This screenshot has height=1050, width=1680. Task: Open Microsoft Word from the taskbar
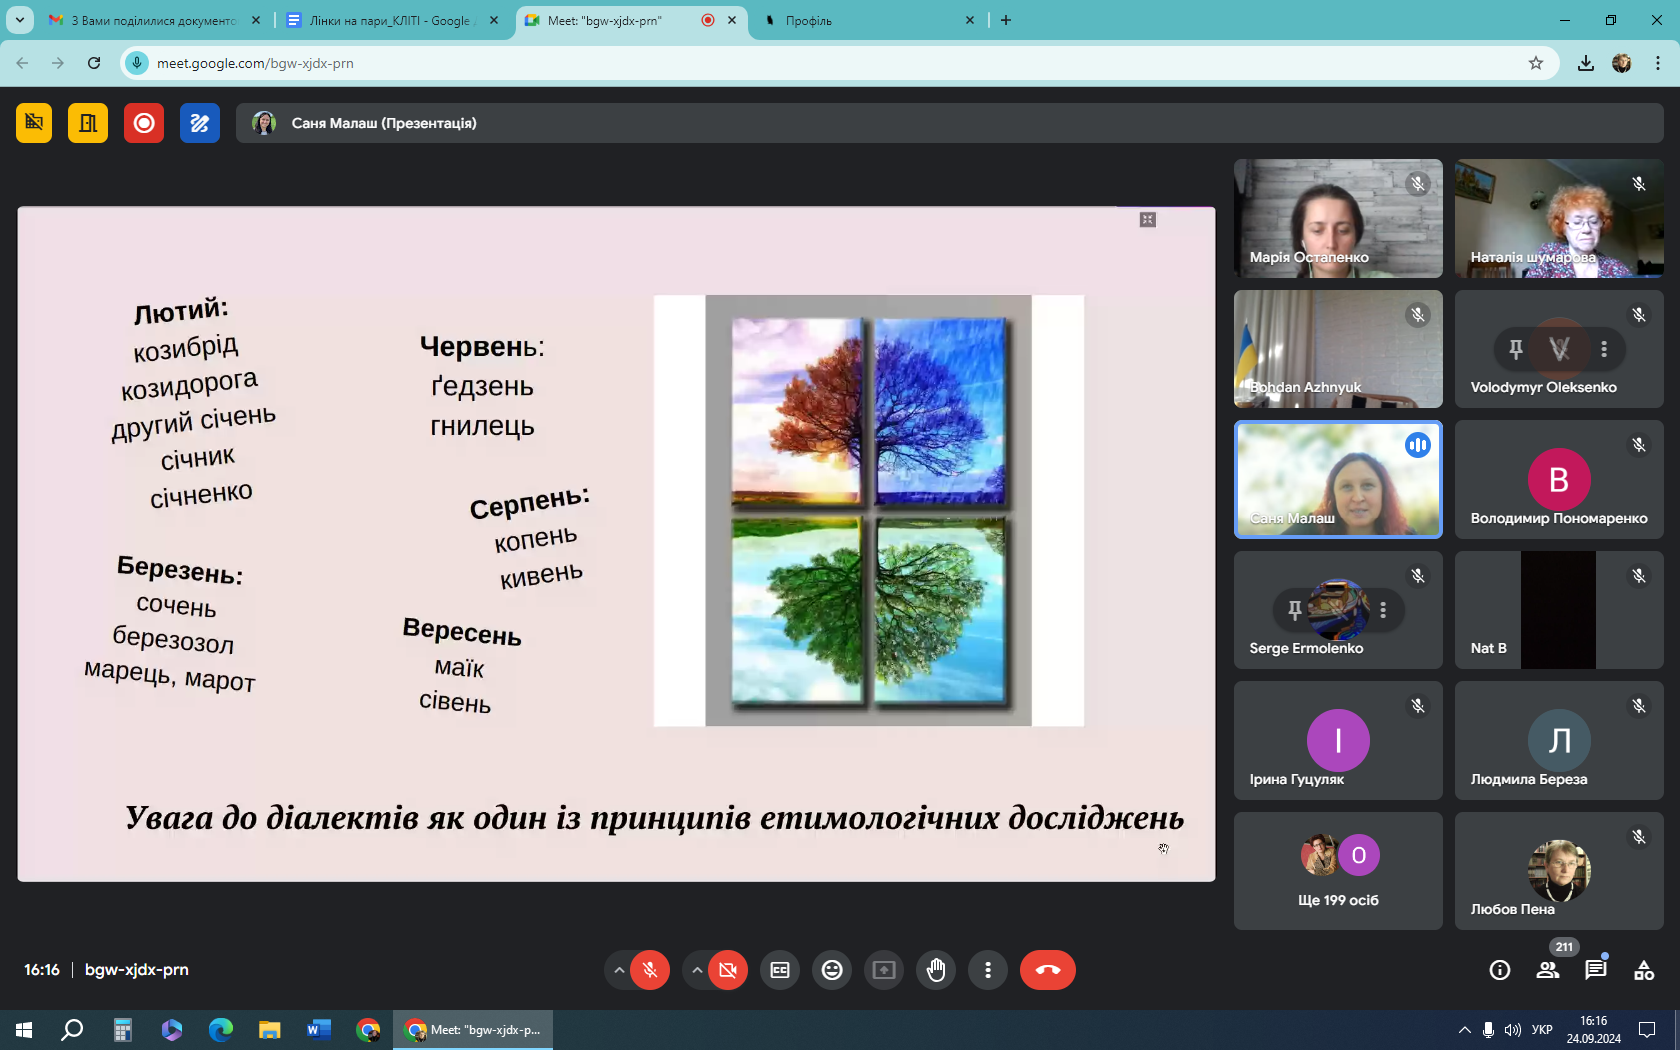tap(319, 1030)
